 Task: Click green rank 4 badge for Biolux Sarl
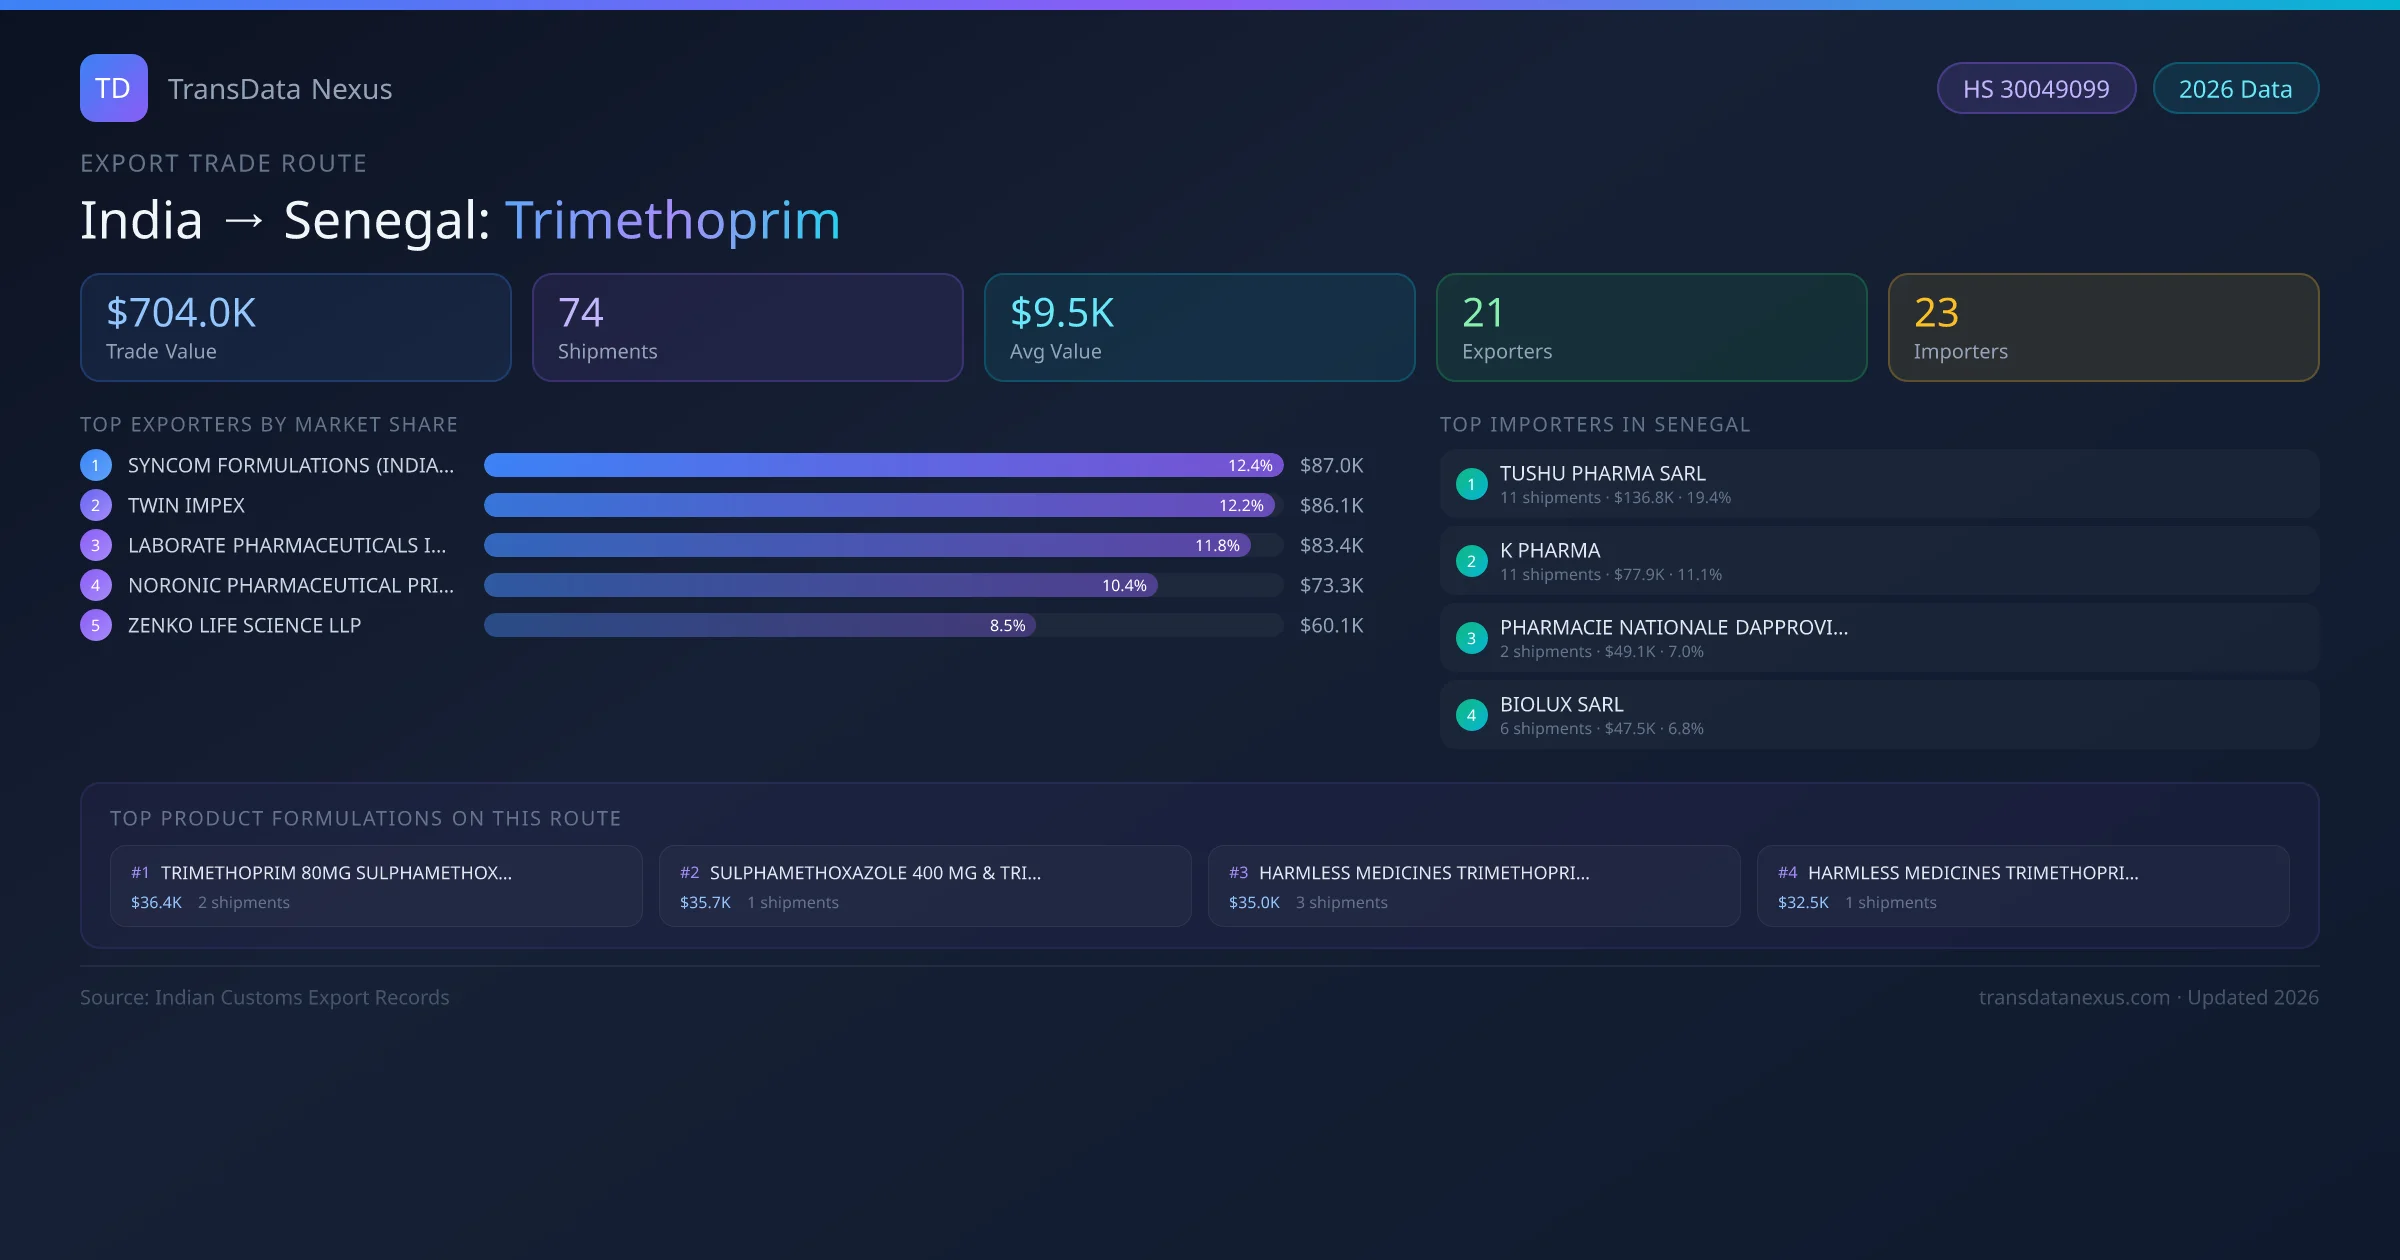(x=1471, y=715)
